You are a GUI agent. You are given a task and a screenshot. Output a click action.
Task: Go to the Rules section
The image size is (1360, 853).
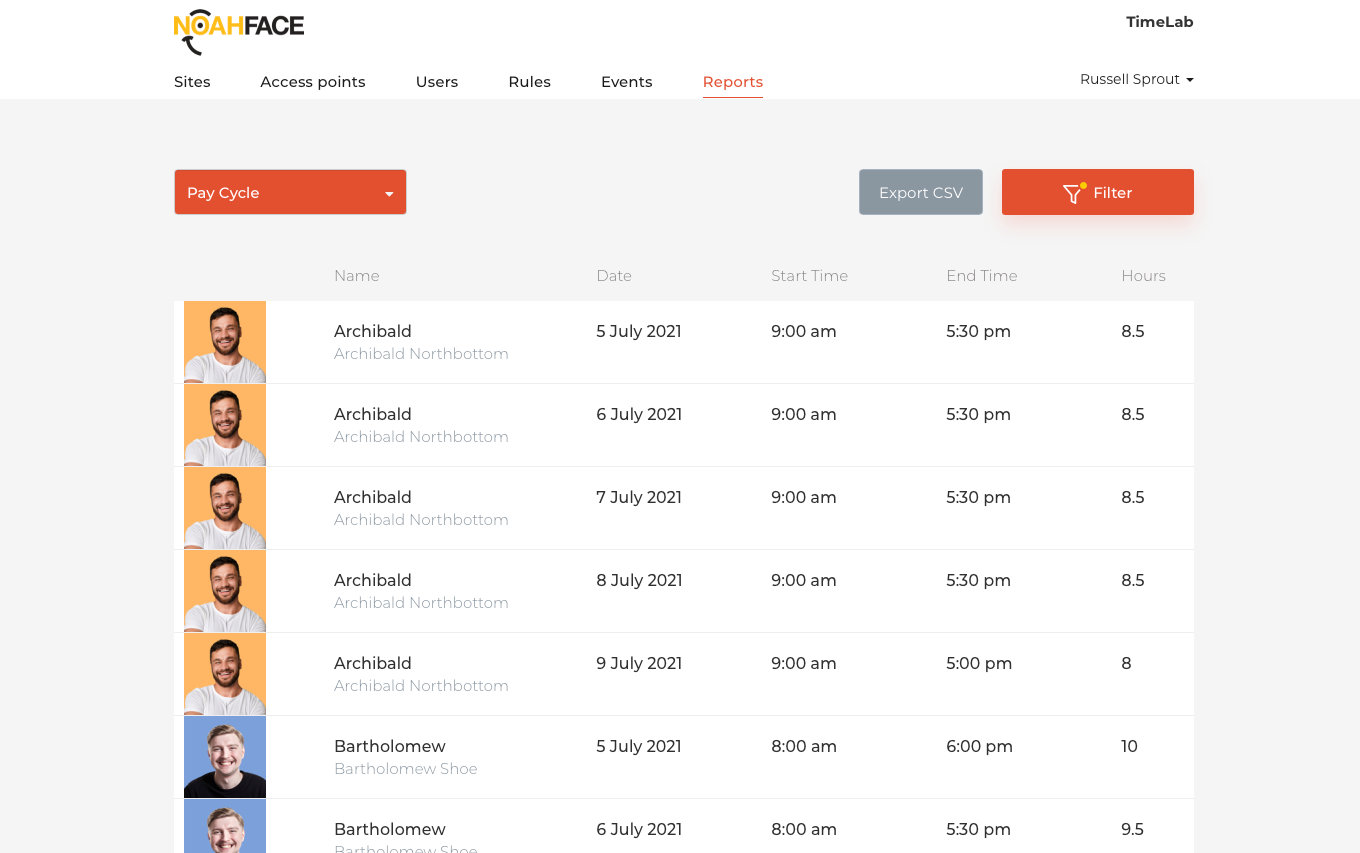coord(529,82)
